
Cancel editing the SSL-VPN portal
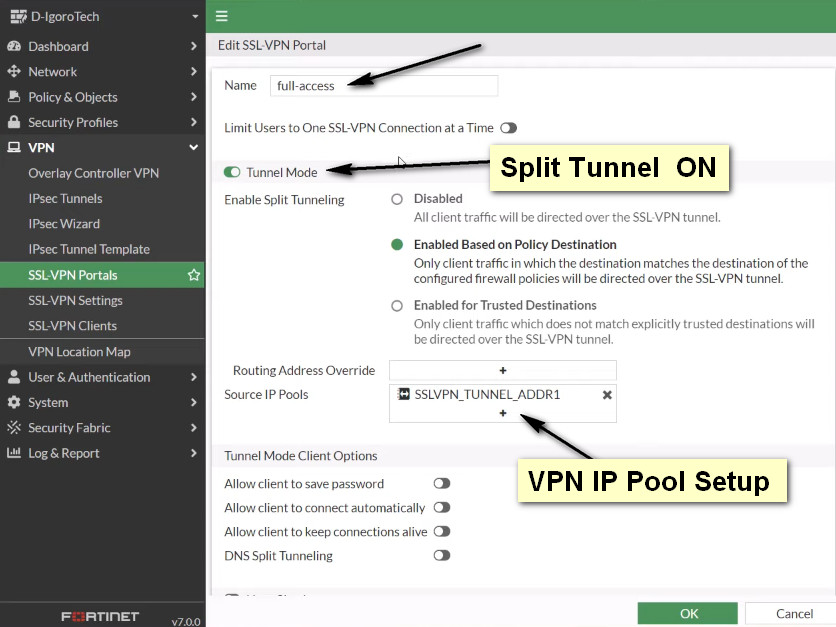coord(791,614)
